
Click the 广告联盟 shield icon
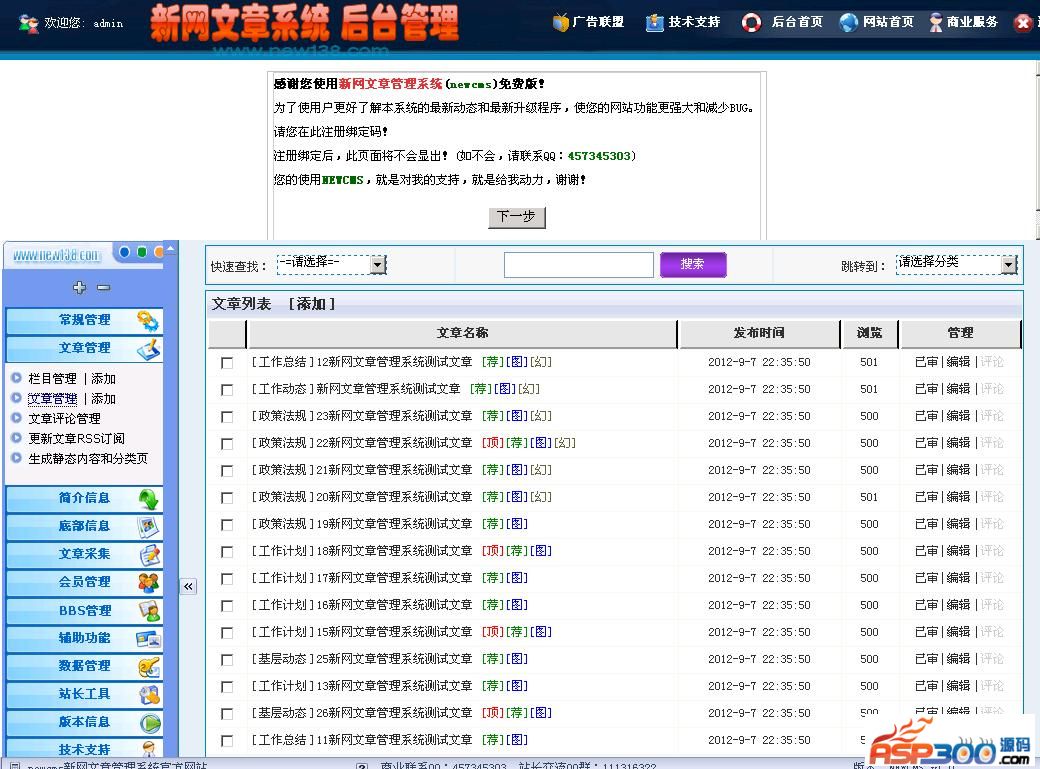tap(561, 22)
